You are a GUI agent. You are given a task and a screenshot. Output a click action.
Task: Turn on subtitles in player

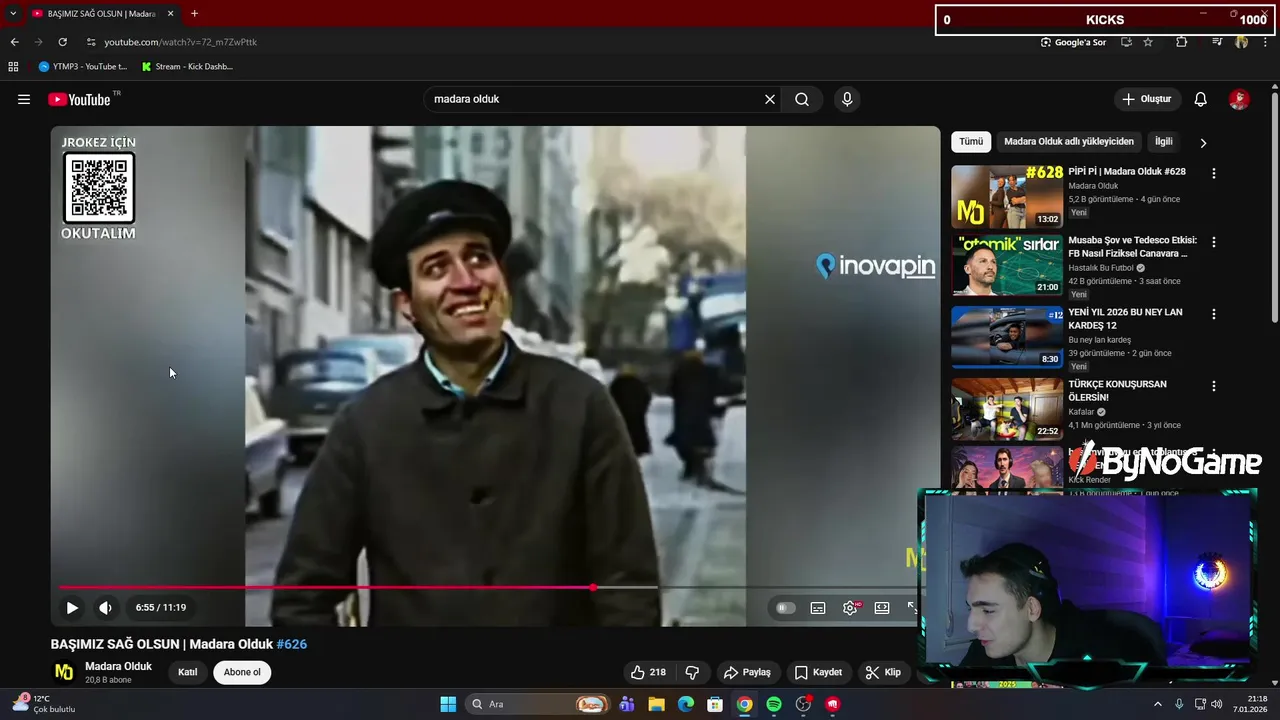pos(818,607)
